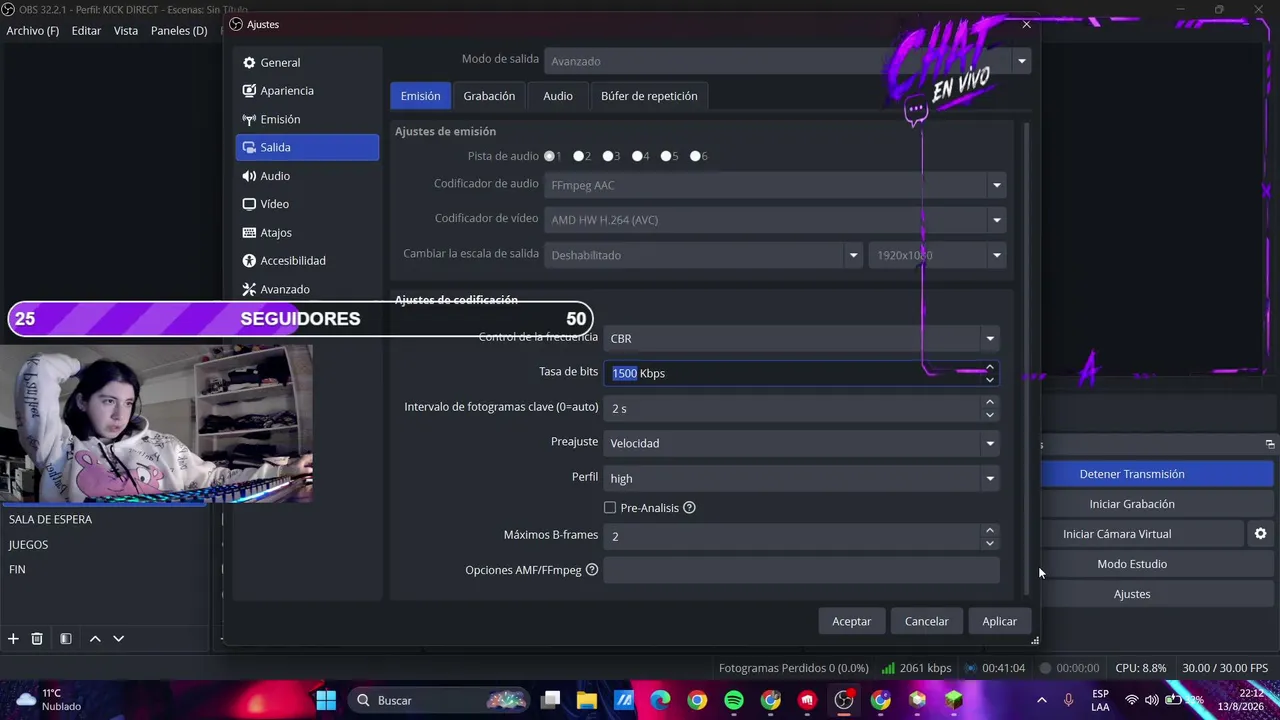The image size is (1280, 720).
Task: Switch to the Audio output tab
Action: 558,96
